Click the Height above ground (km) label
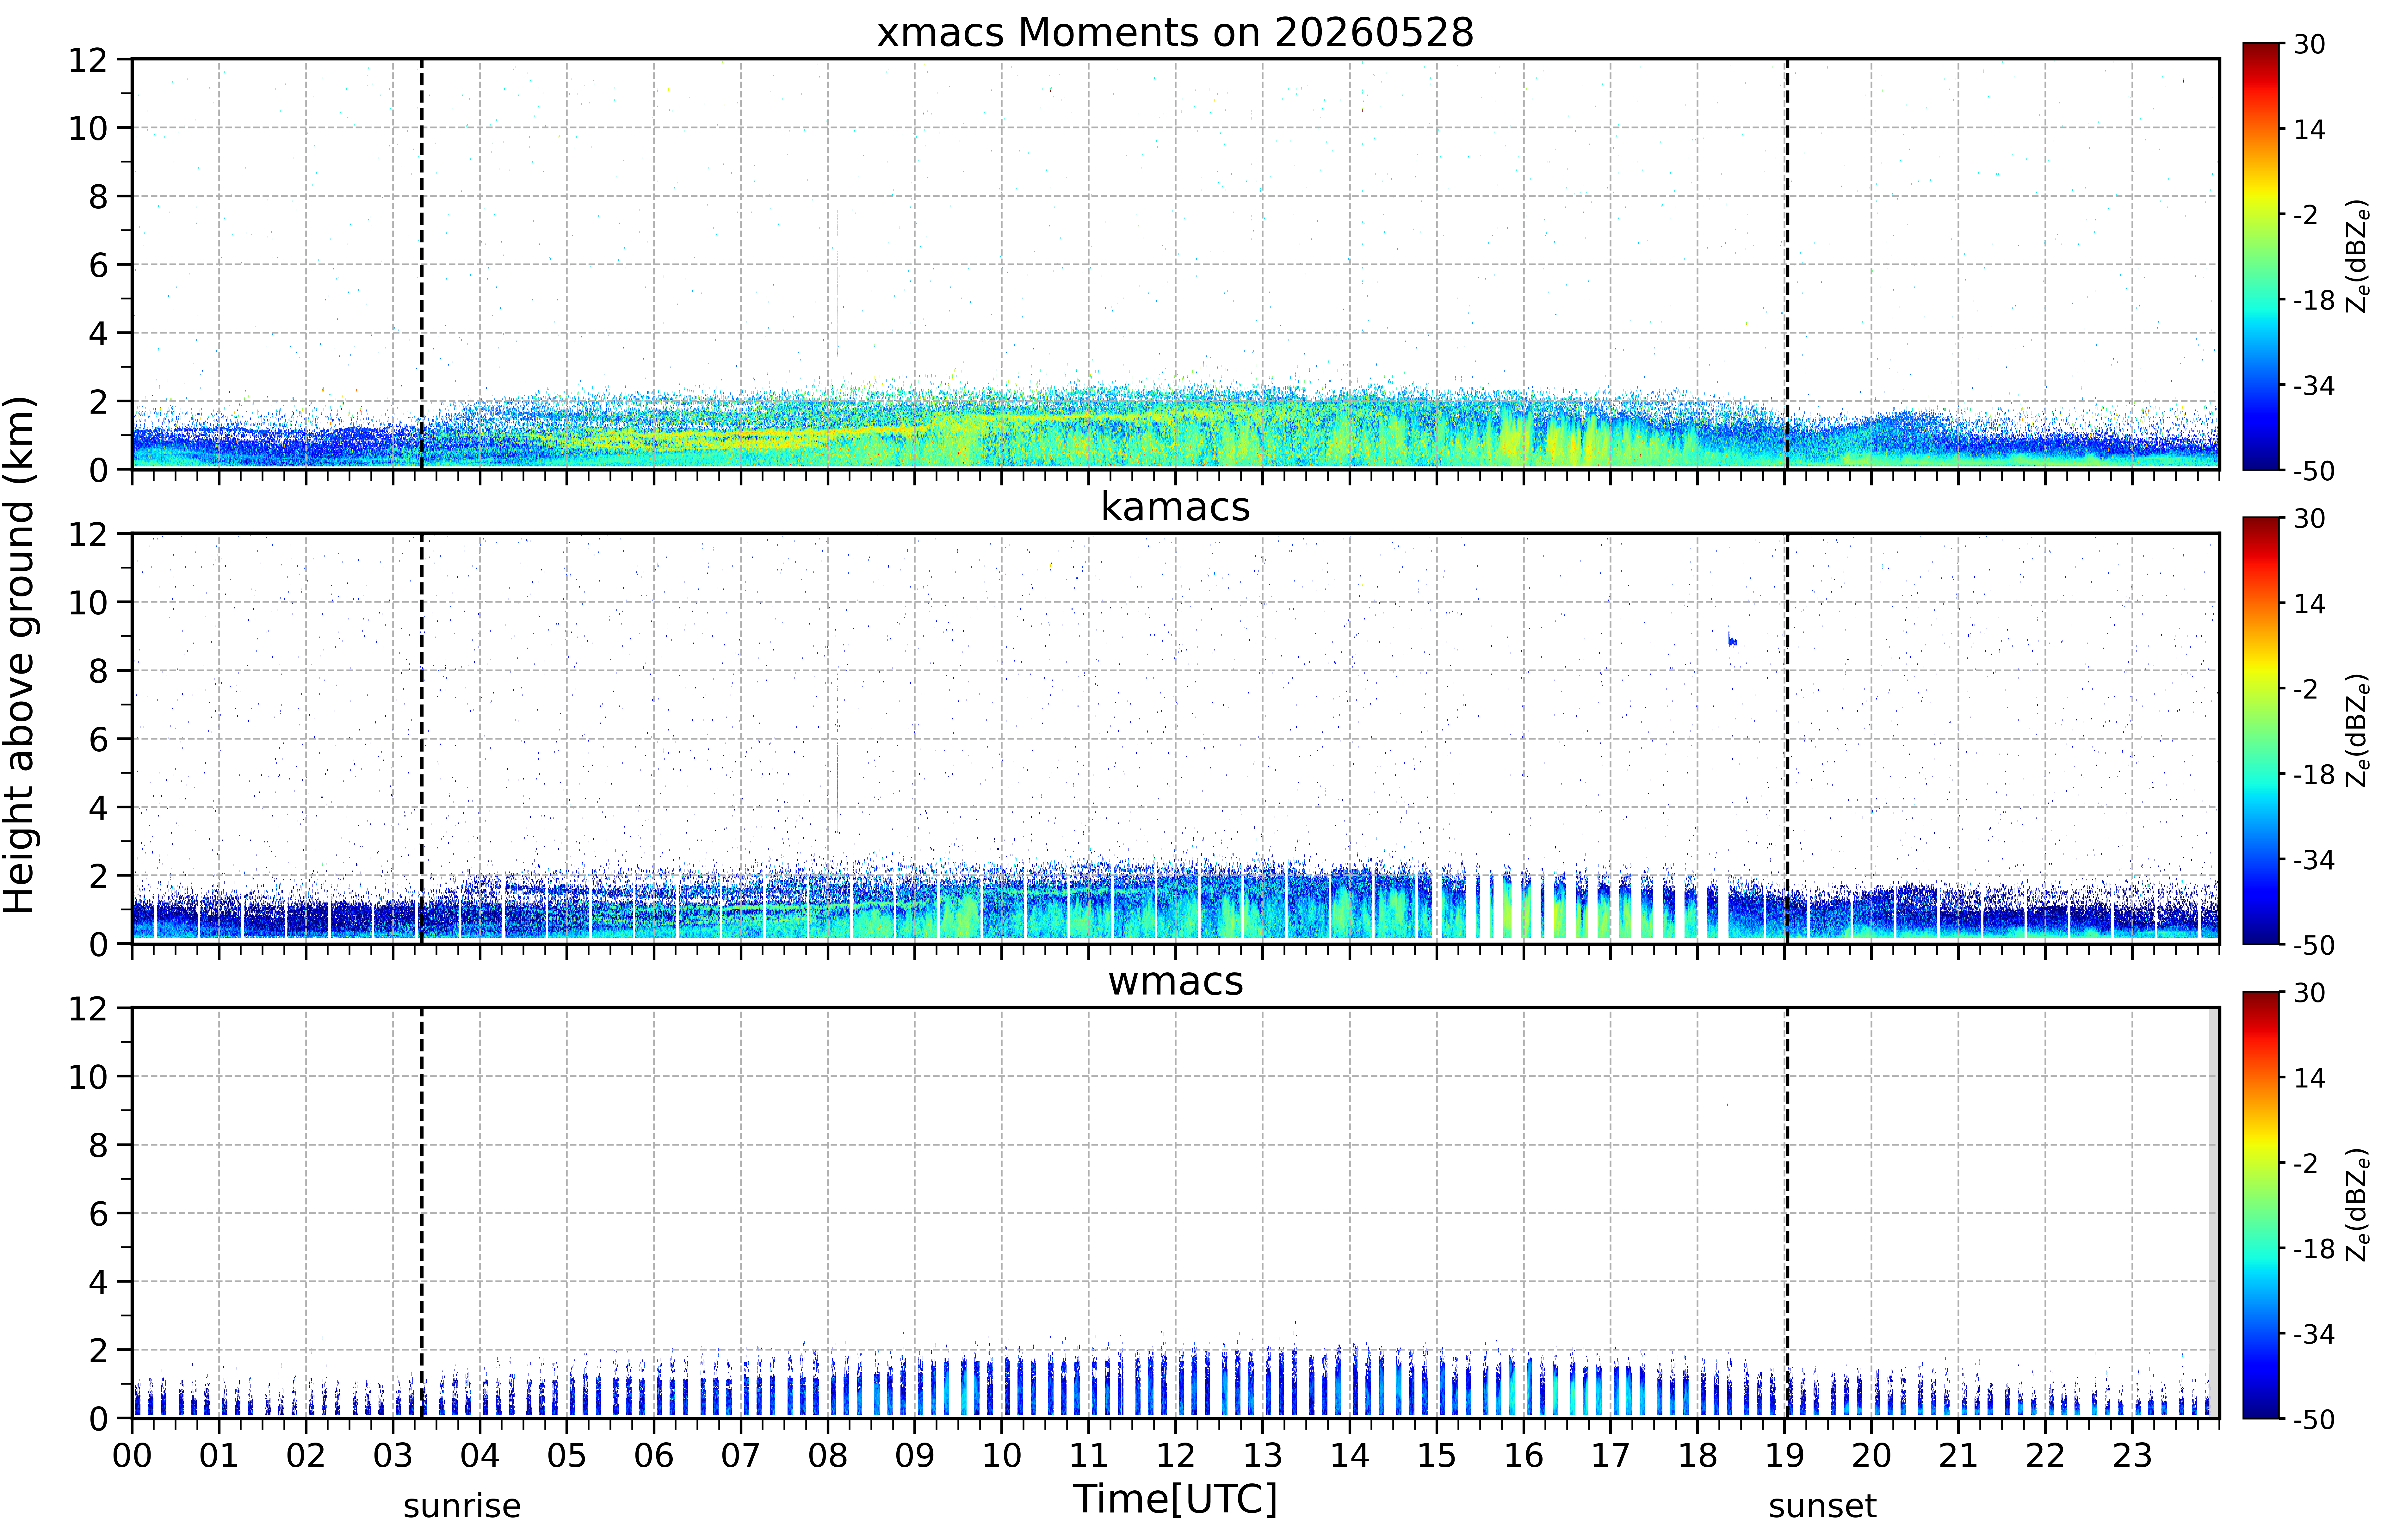This screenshot has height=1540, width=2387. pyautogui.click(x=20, y=655)
